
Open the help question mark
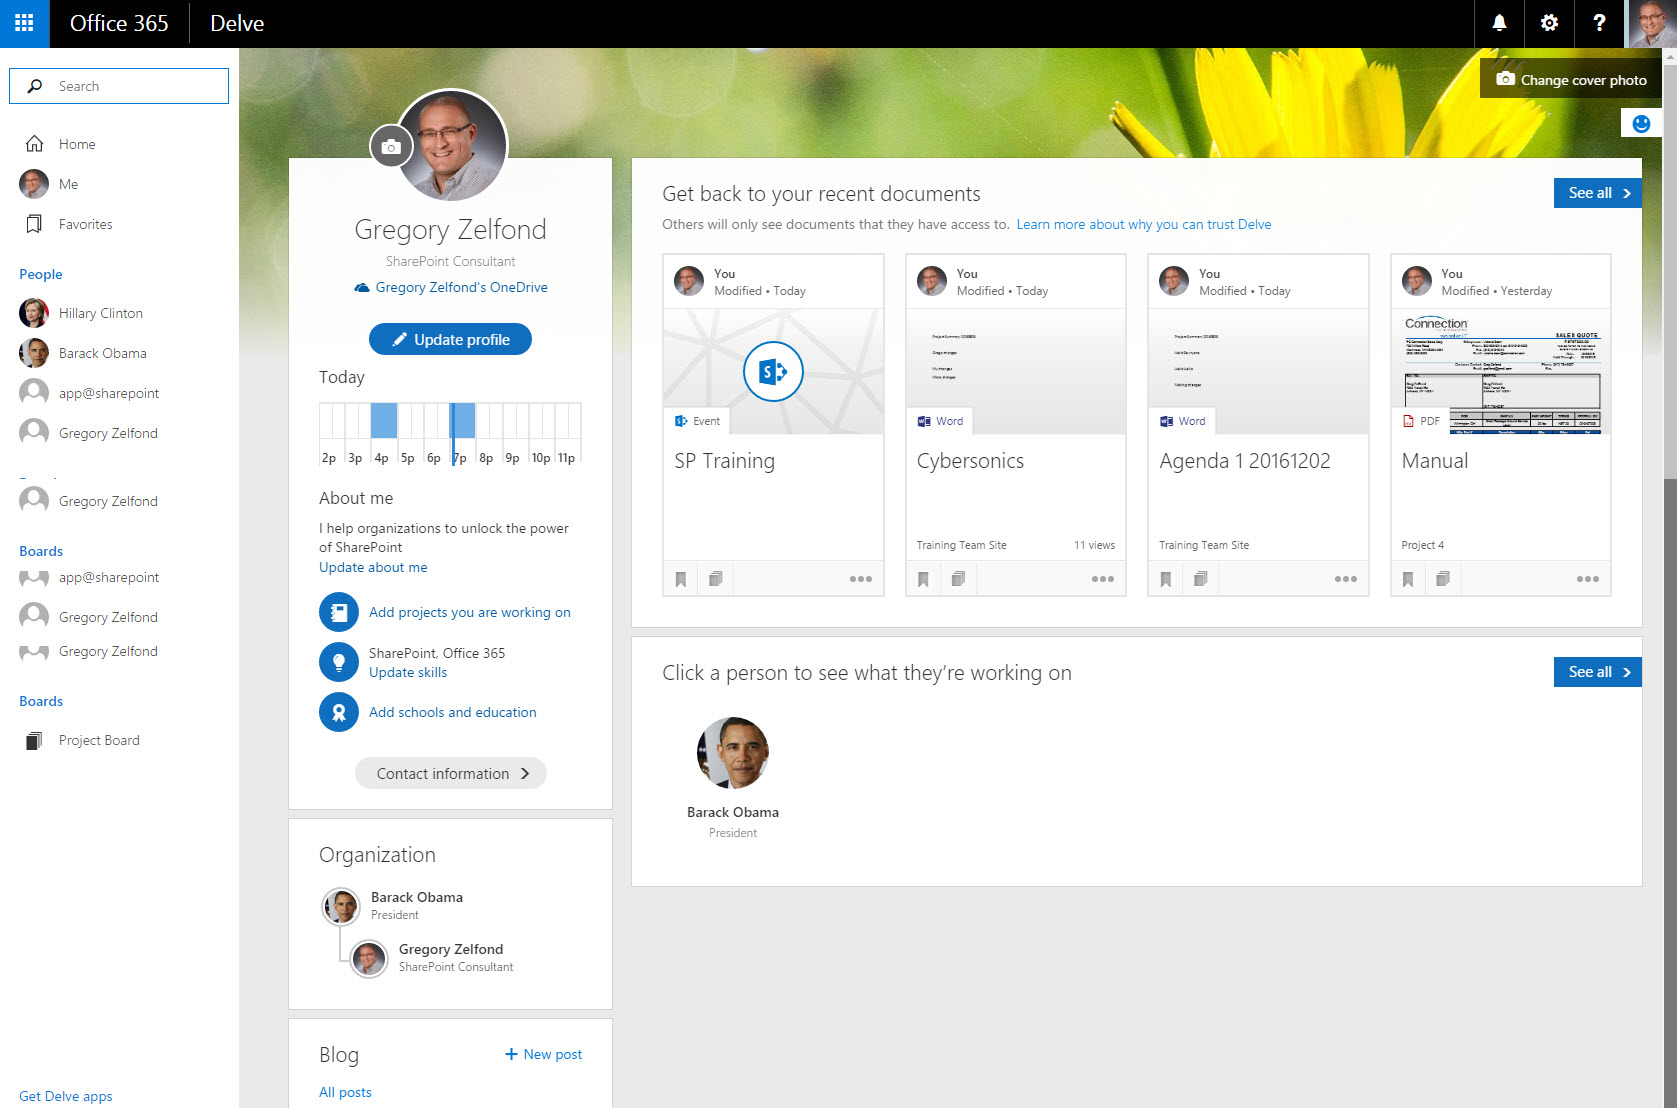[1599, 23]
